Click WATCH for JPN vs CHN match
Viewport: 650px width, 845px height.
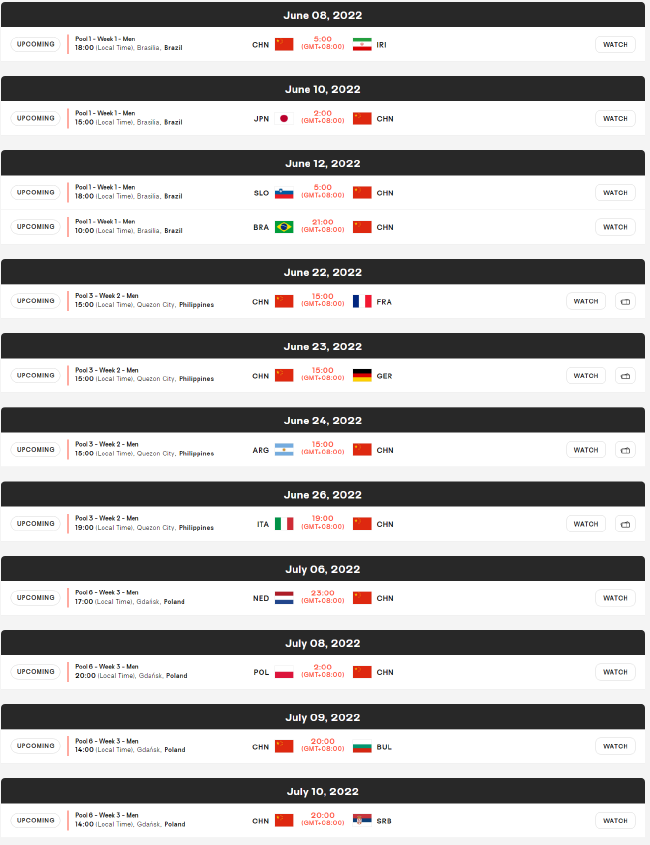point(615,119)
